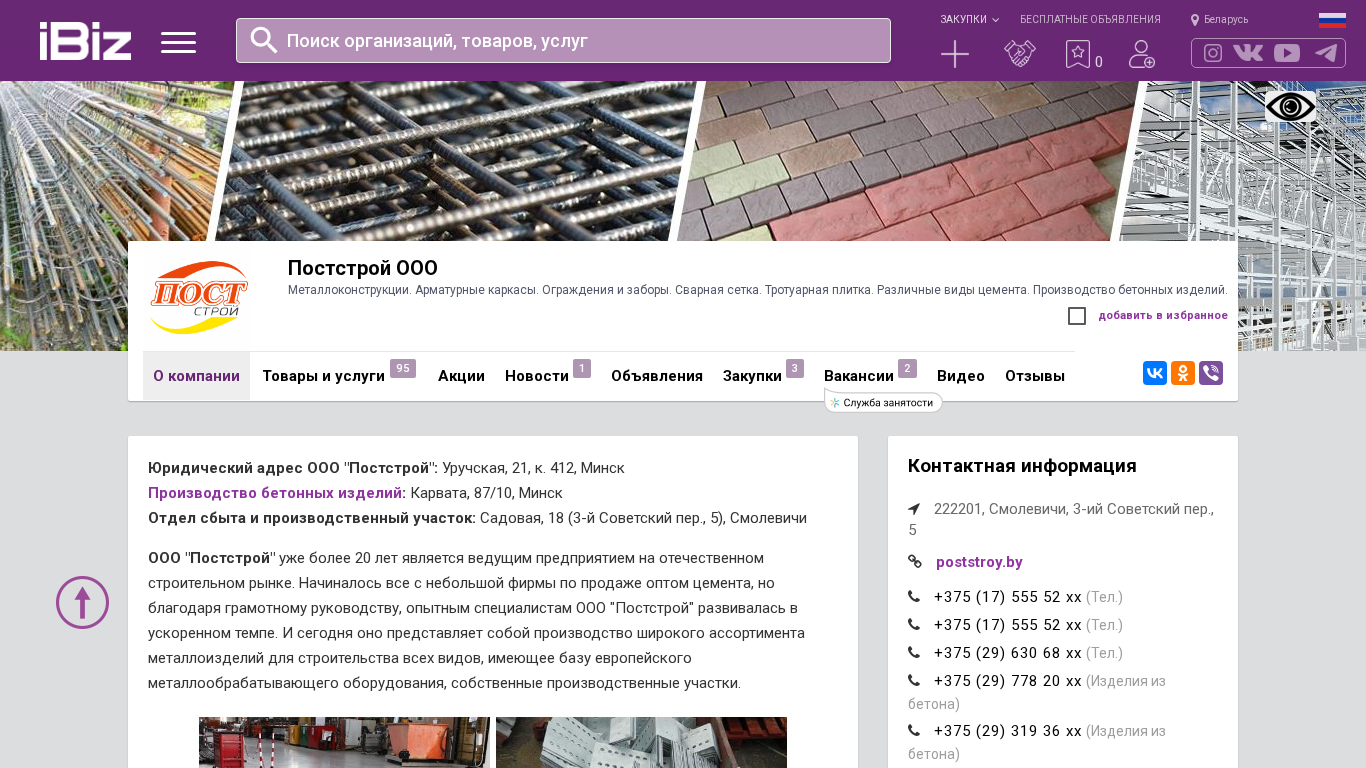Click the plus add icon in header
The height and width of the screenshot is (768, 1366).
pyautogui.click(x=955, y=54)
